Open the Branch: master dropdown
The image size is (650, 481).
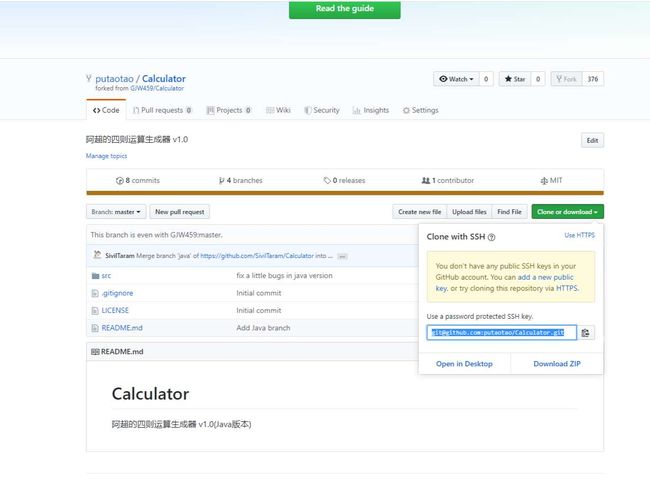click(x=116, y=212)
